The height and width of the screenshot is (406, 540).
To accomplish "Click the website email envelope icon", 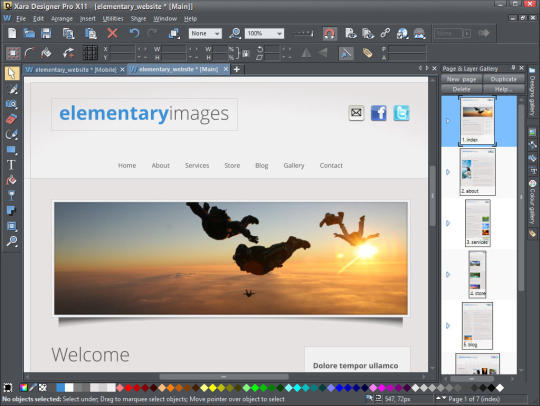I will 356,113.
